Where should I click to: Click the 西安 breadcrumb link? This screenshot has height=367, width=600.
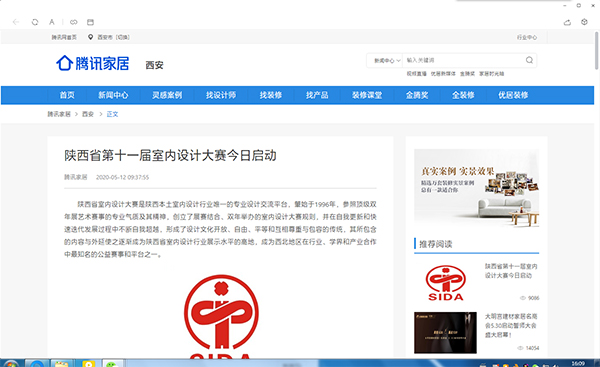tap(88, 114)
